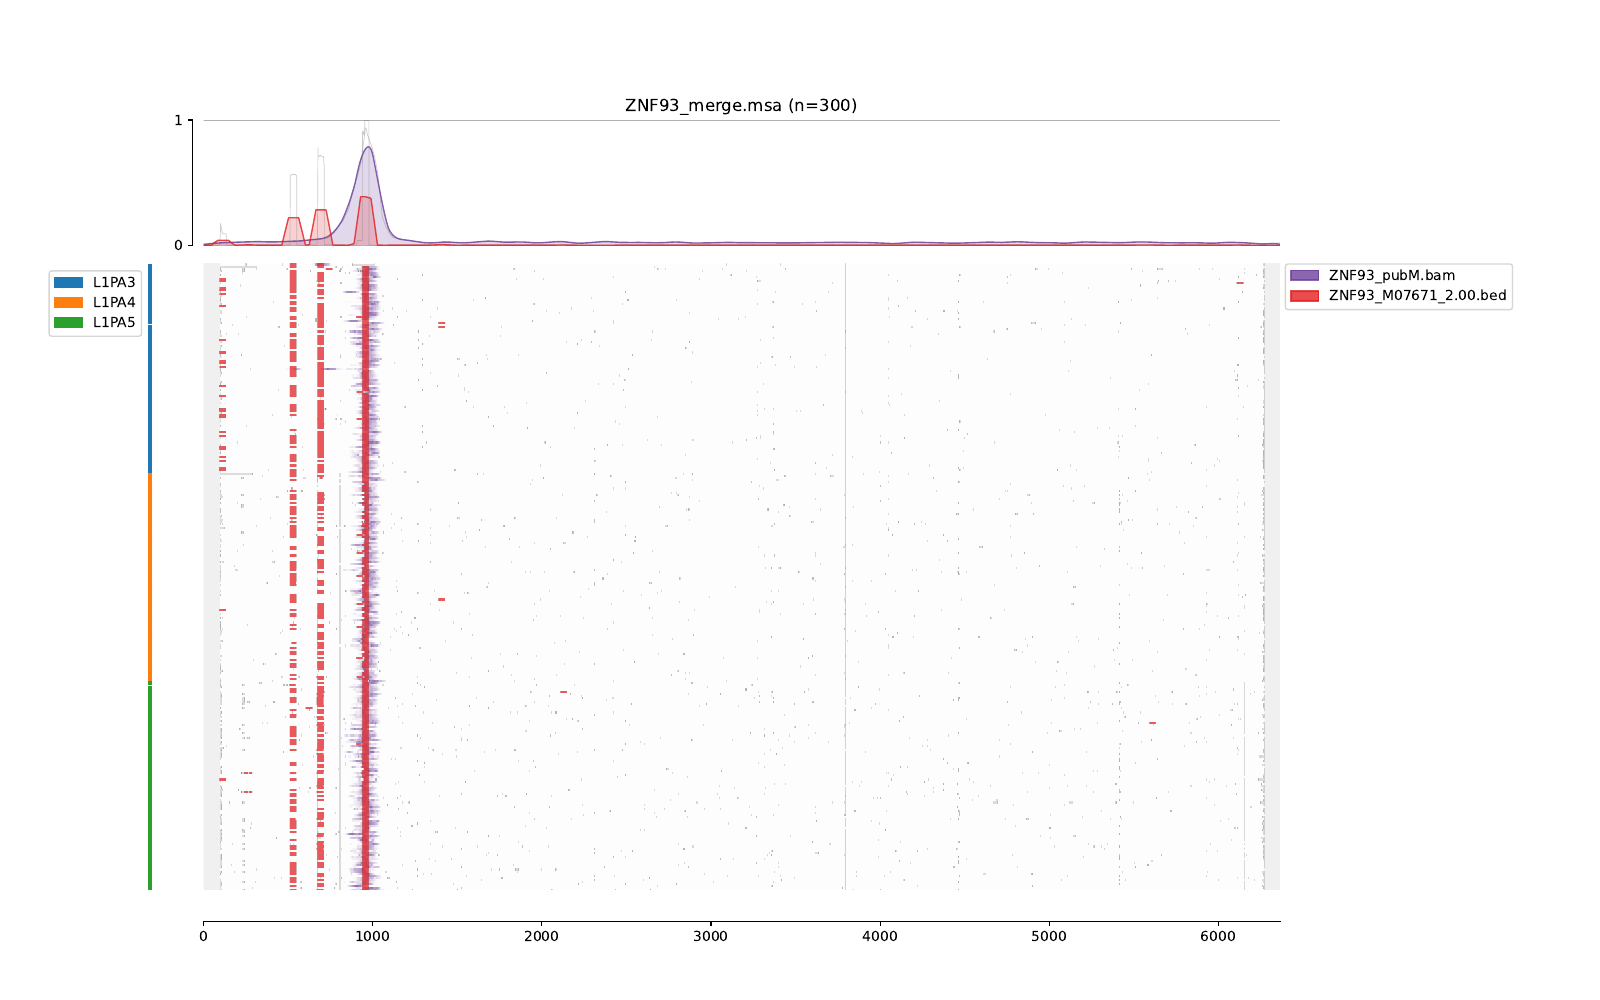Image resolution: width=1600 pixels, height=1000 pixels.
Task: Click x-axis tick label 1000
Action: (372, 937)
